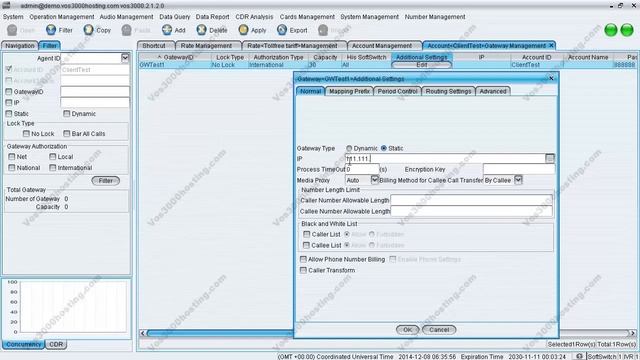Select the GWTest1 gateway cell
This screenshot has height=360, width=640.
click(x=175, y=65)
